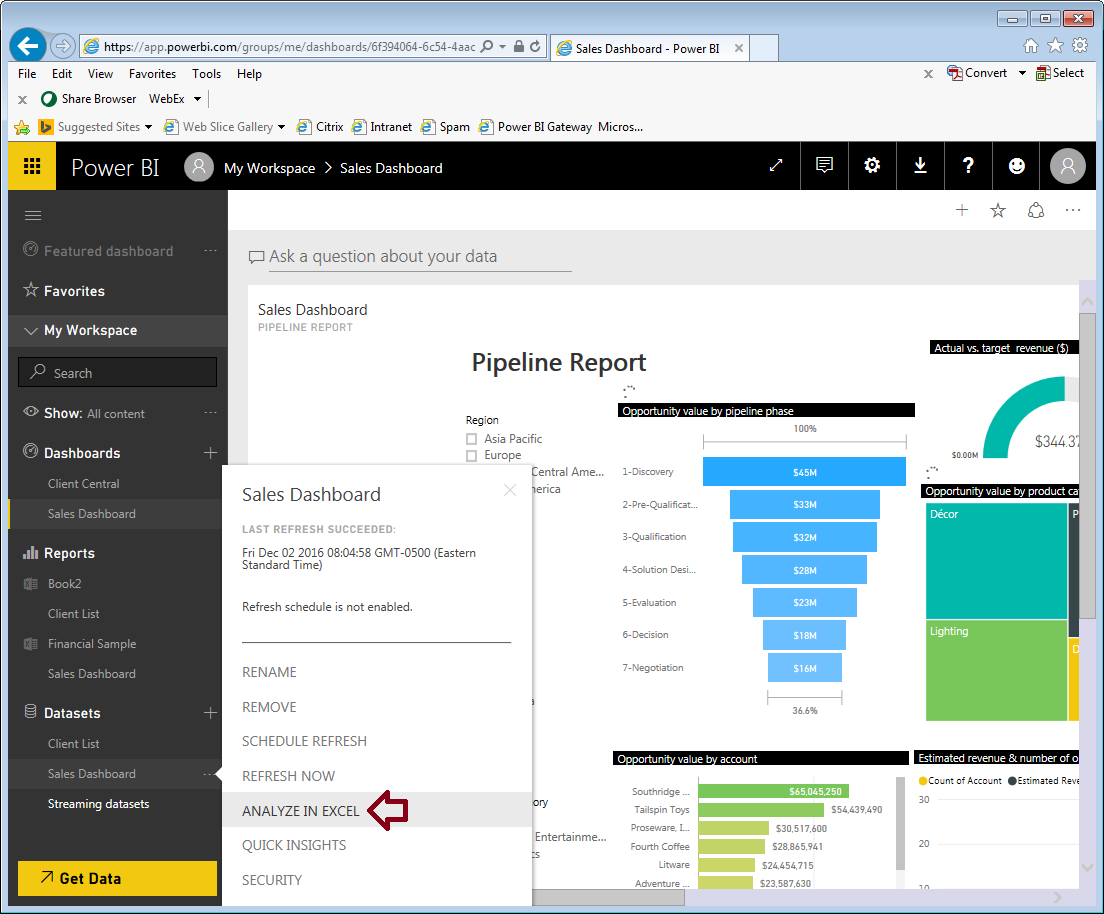Screen dimensions: 1104x914
Task: Expand the Convert dropdown arrow
Action: pos(1022,73)
